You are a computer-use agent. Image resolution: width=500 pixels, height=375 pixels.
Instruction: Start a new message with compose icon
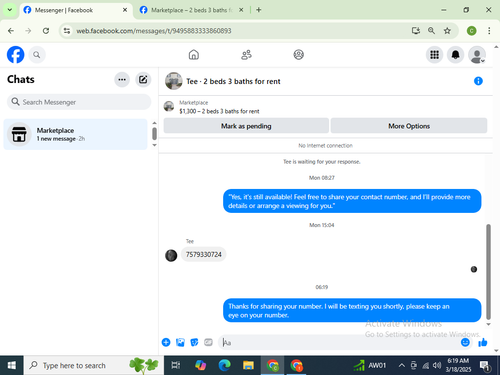143,80
